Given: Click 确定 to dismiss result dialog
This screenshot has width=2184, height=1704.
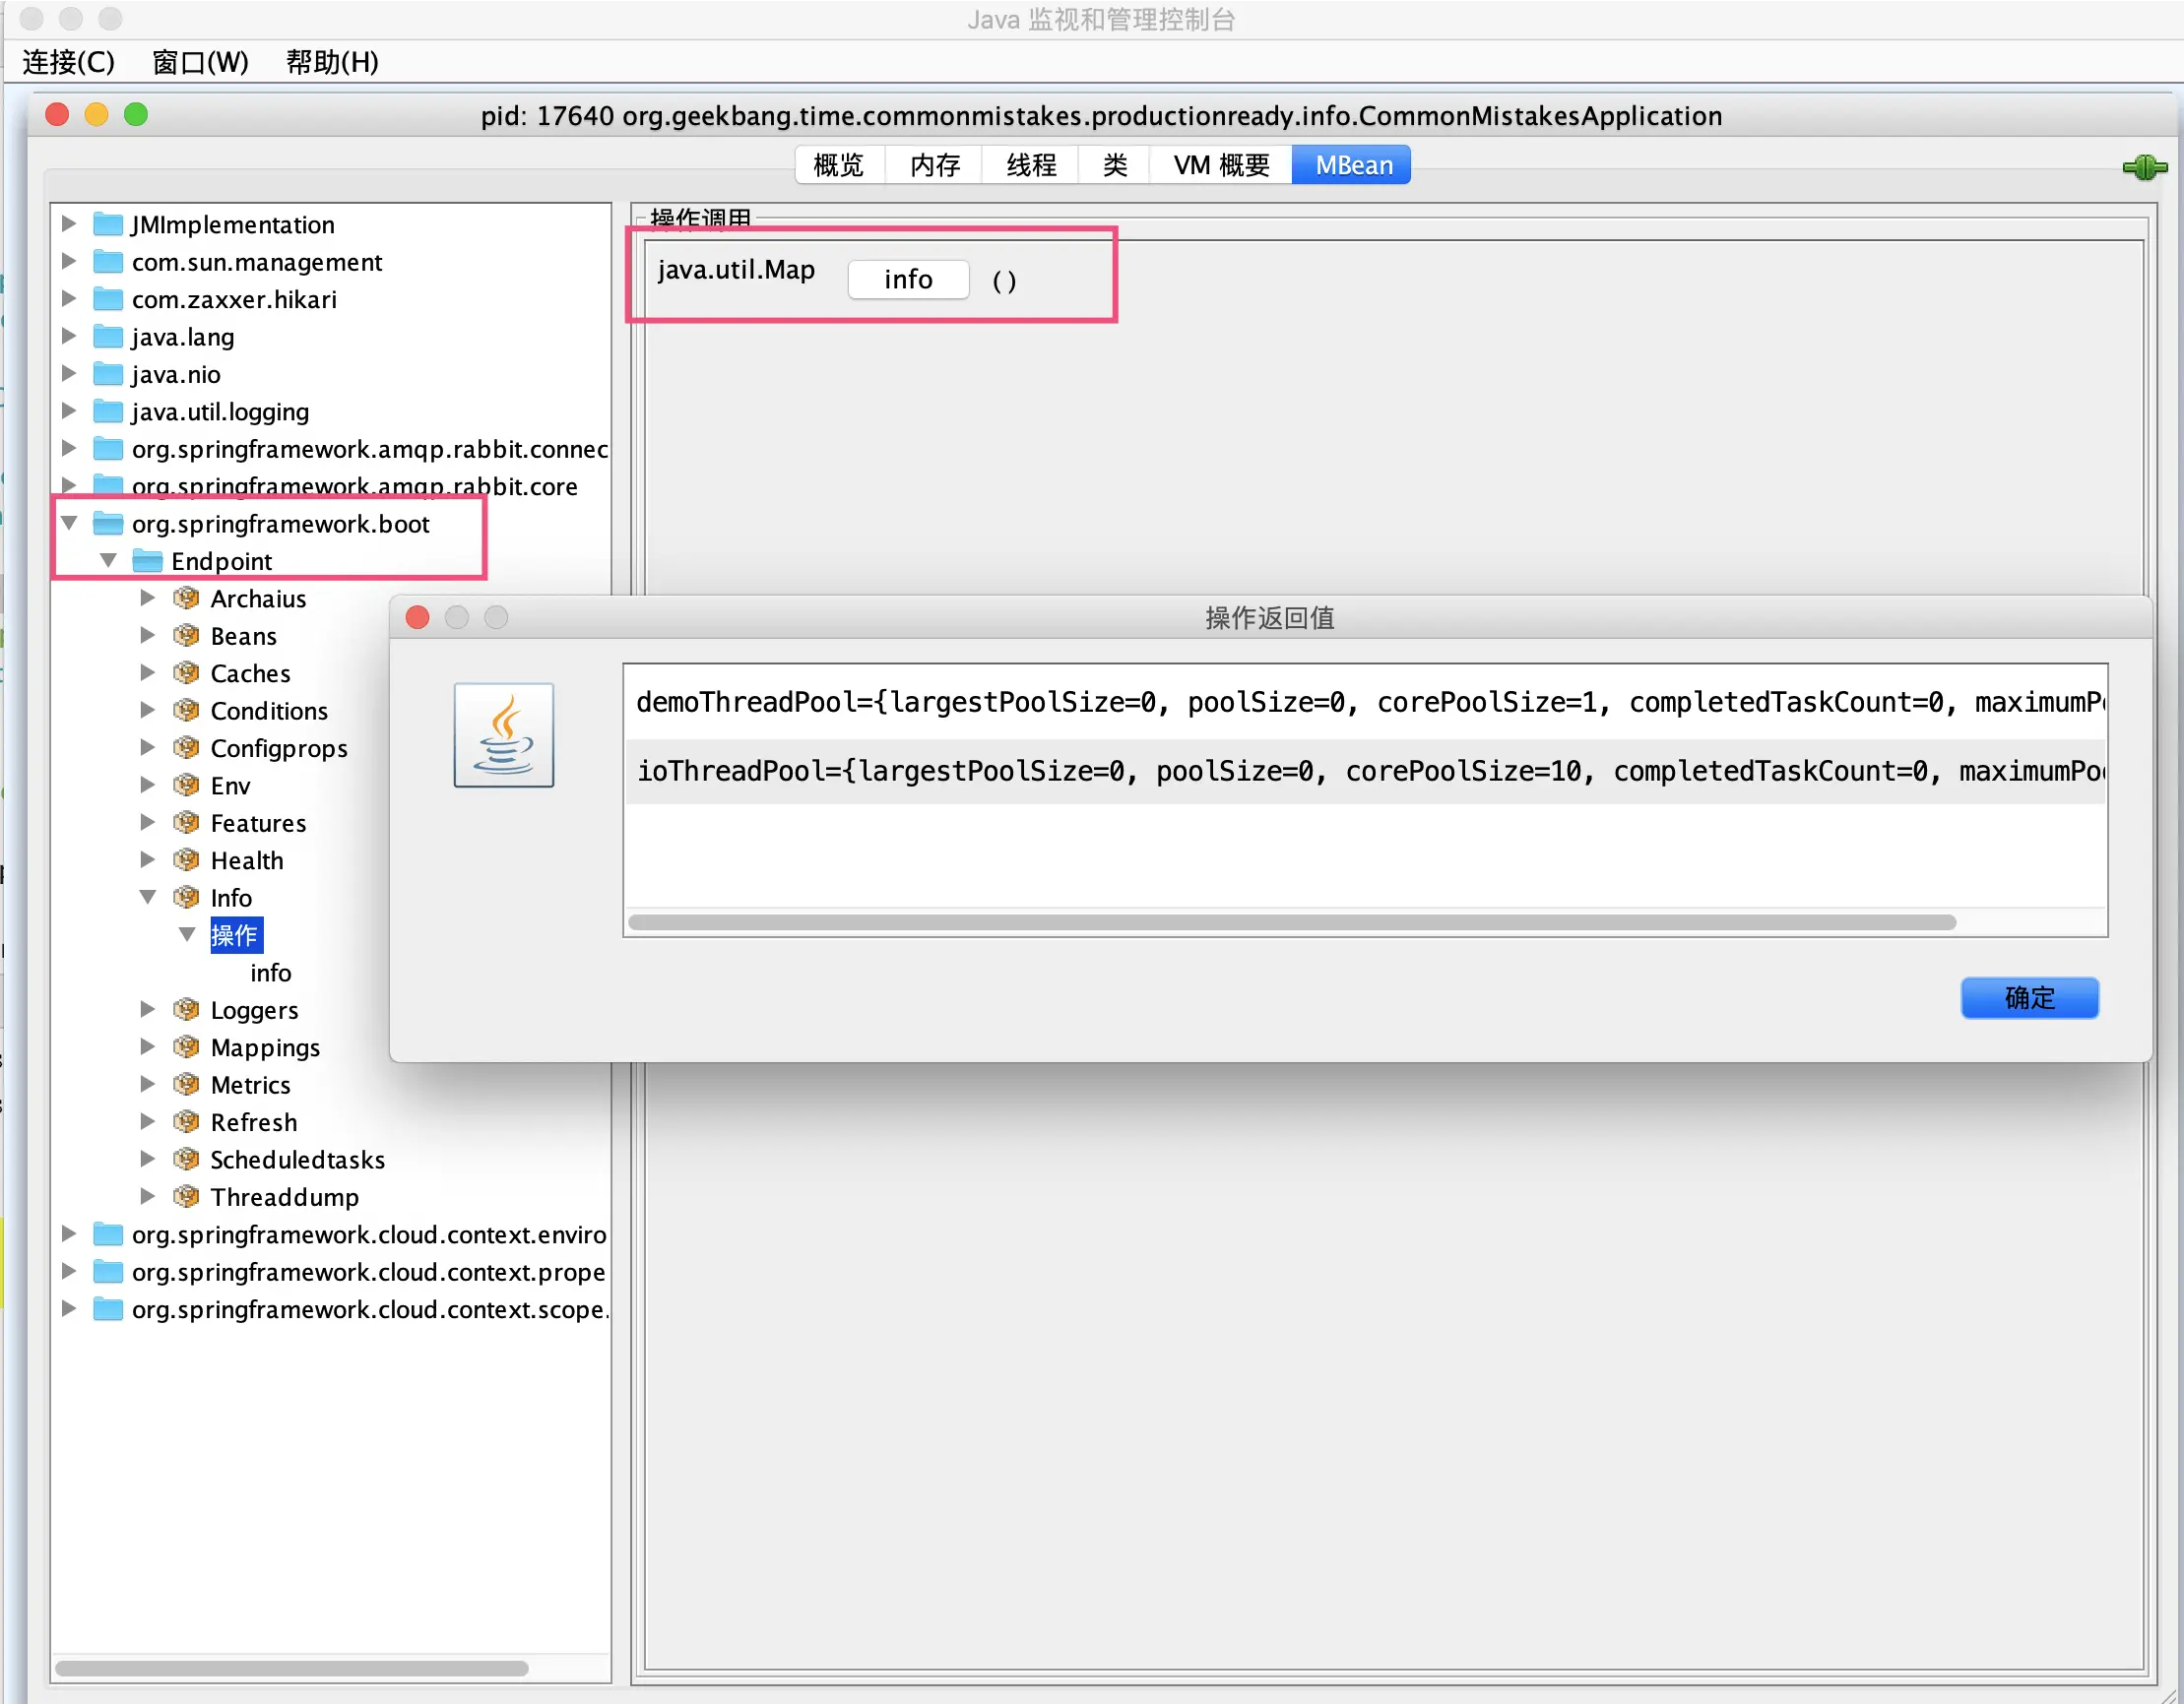Looking at the screenshot, I should tap(2029, 997).
